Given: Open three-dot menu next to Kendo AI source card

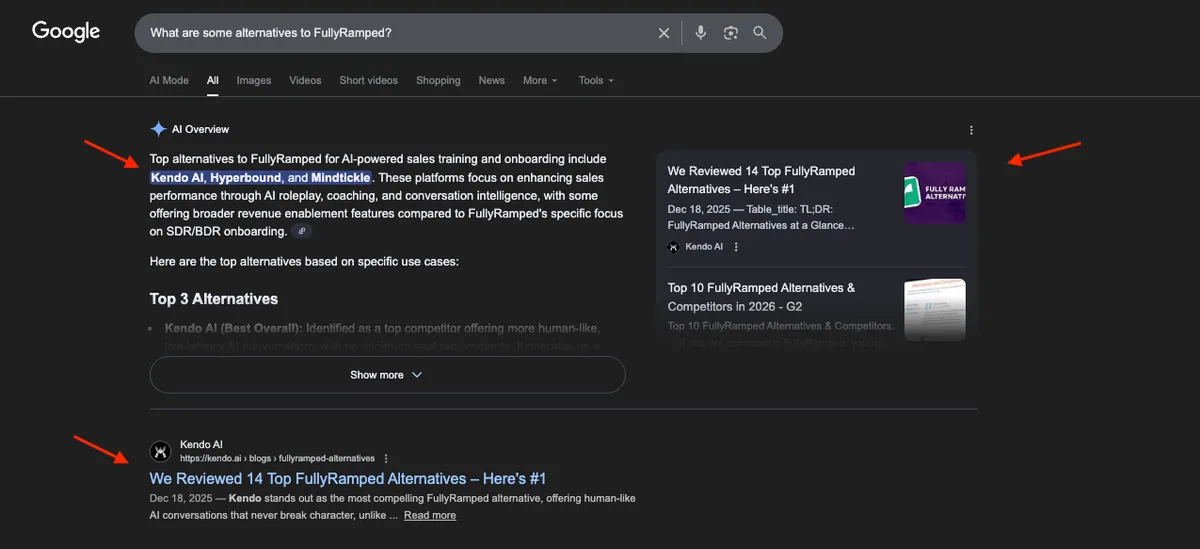Looking at the screenshot, I should (x=736, y=247).
